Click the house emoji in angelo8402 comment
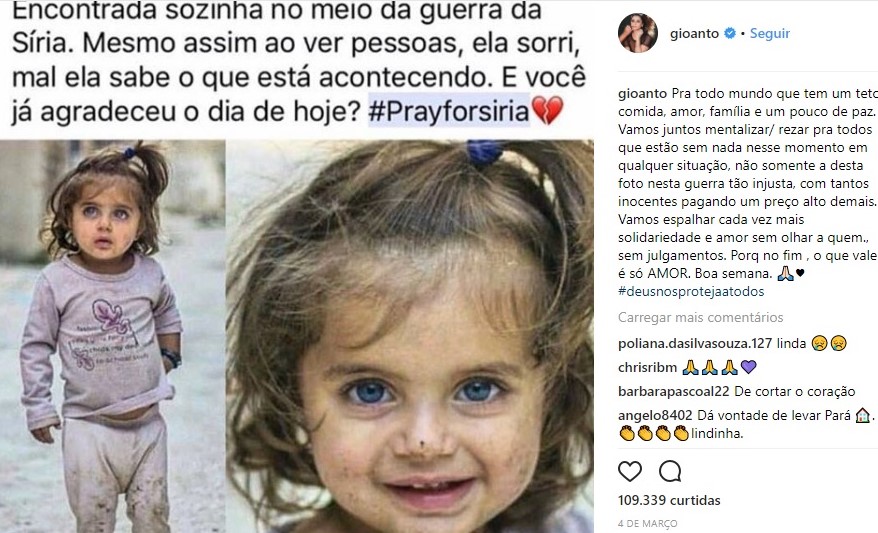The width and height of the screenshot is (878, 533). click(x=862, y=415)
